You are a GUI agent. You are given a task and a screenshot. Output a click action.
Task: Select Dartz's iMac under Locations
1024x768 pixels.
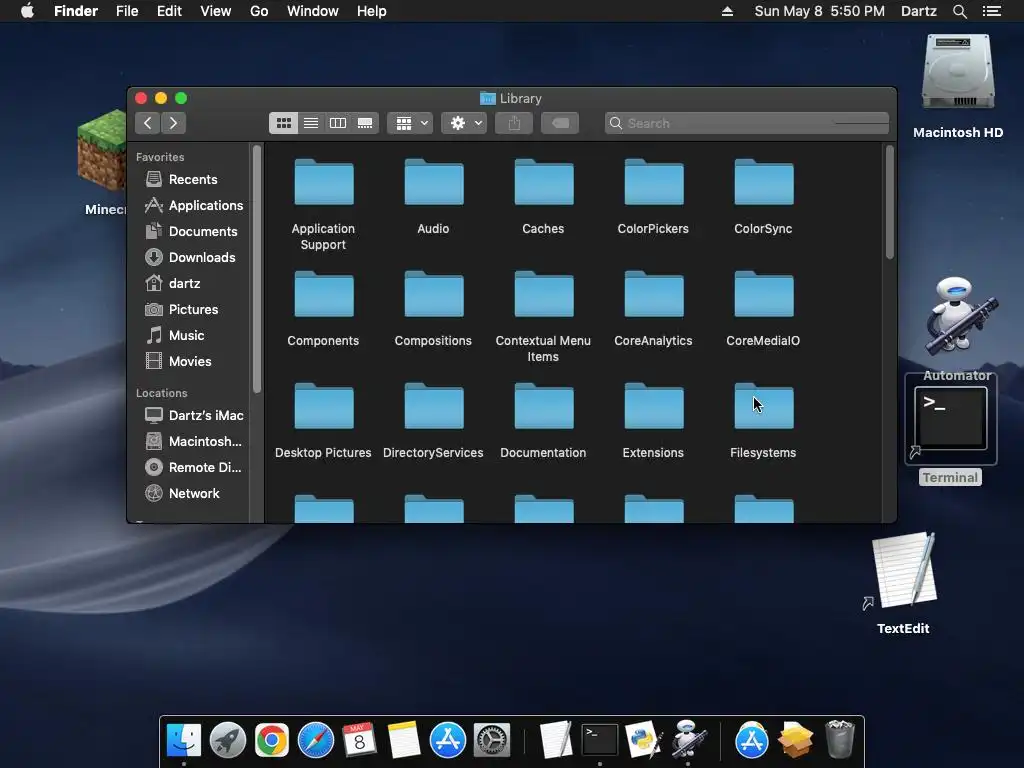coord(195,415)
